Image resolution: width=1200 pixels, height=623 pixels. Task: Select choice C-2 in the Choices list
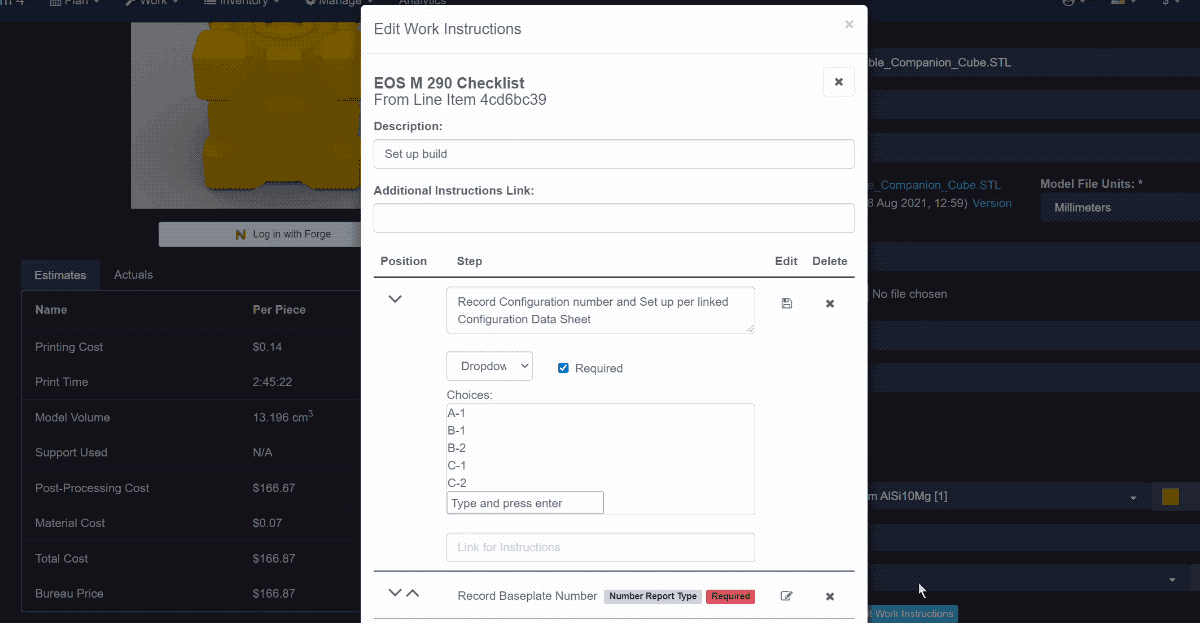point(457,483)
